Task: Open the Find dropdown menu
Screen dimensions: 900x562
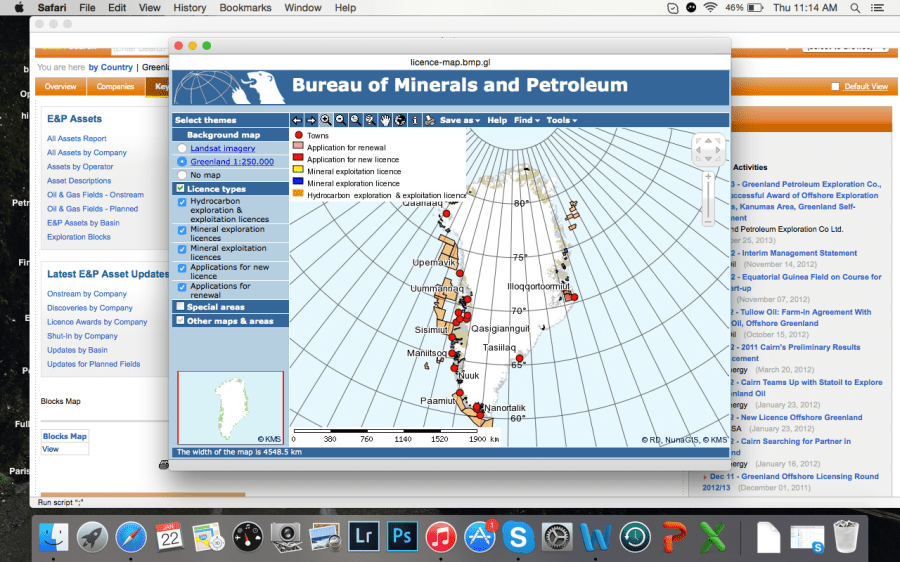Action: [526, 120]
